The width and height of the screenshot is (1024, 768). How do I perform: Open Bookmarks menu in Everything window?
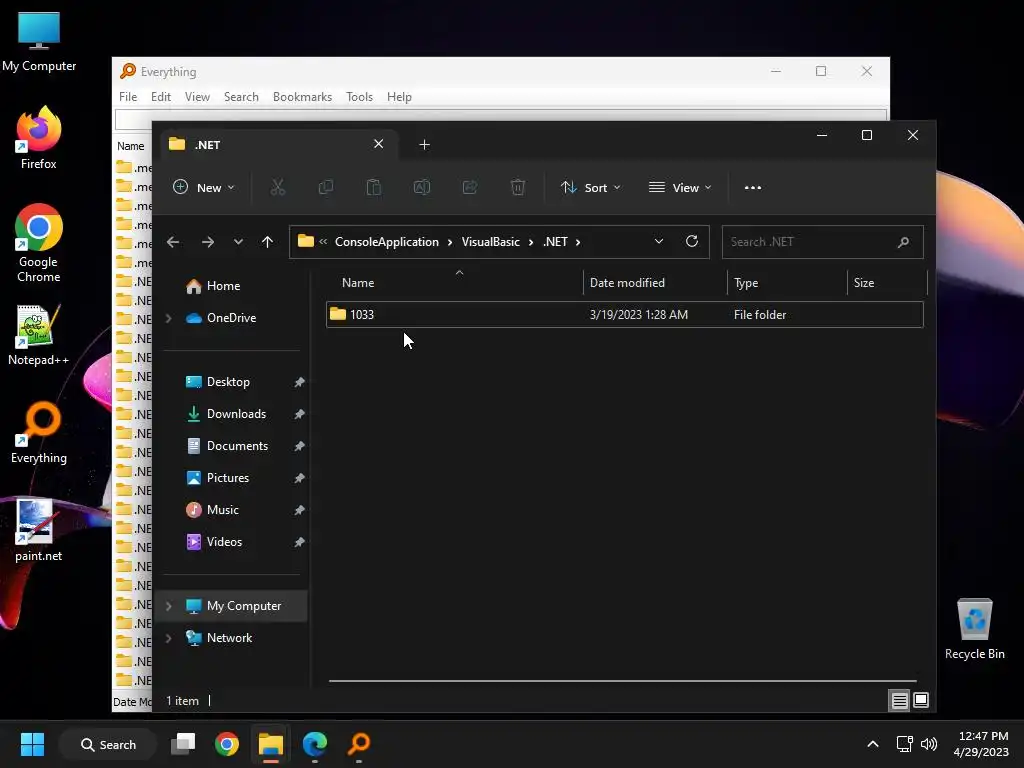(302, 97)
